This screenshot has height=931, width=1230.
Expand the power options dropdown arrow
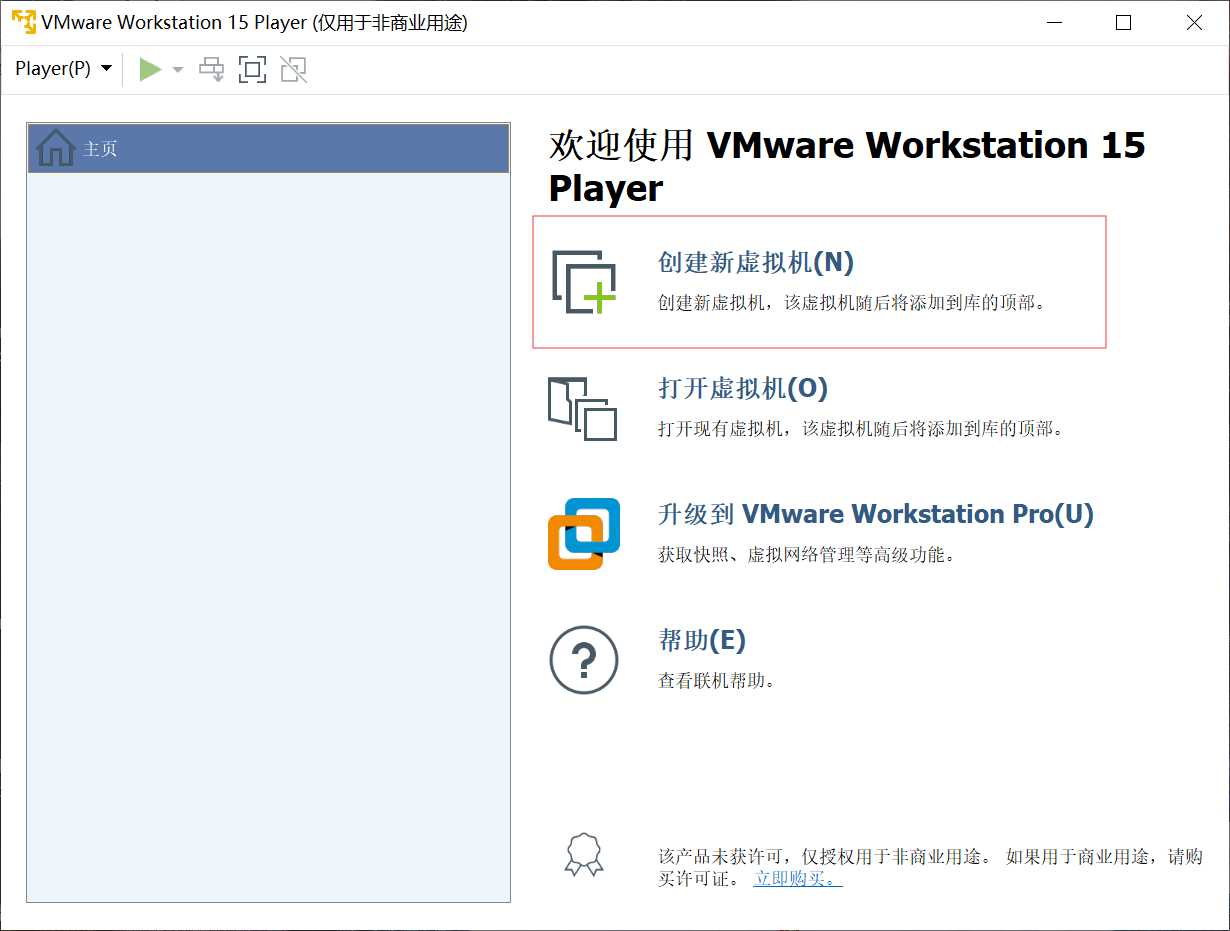tap(178, 69)
